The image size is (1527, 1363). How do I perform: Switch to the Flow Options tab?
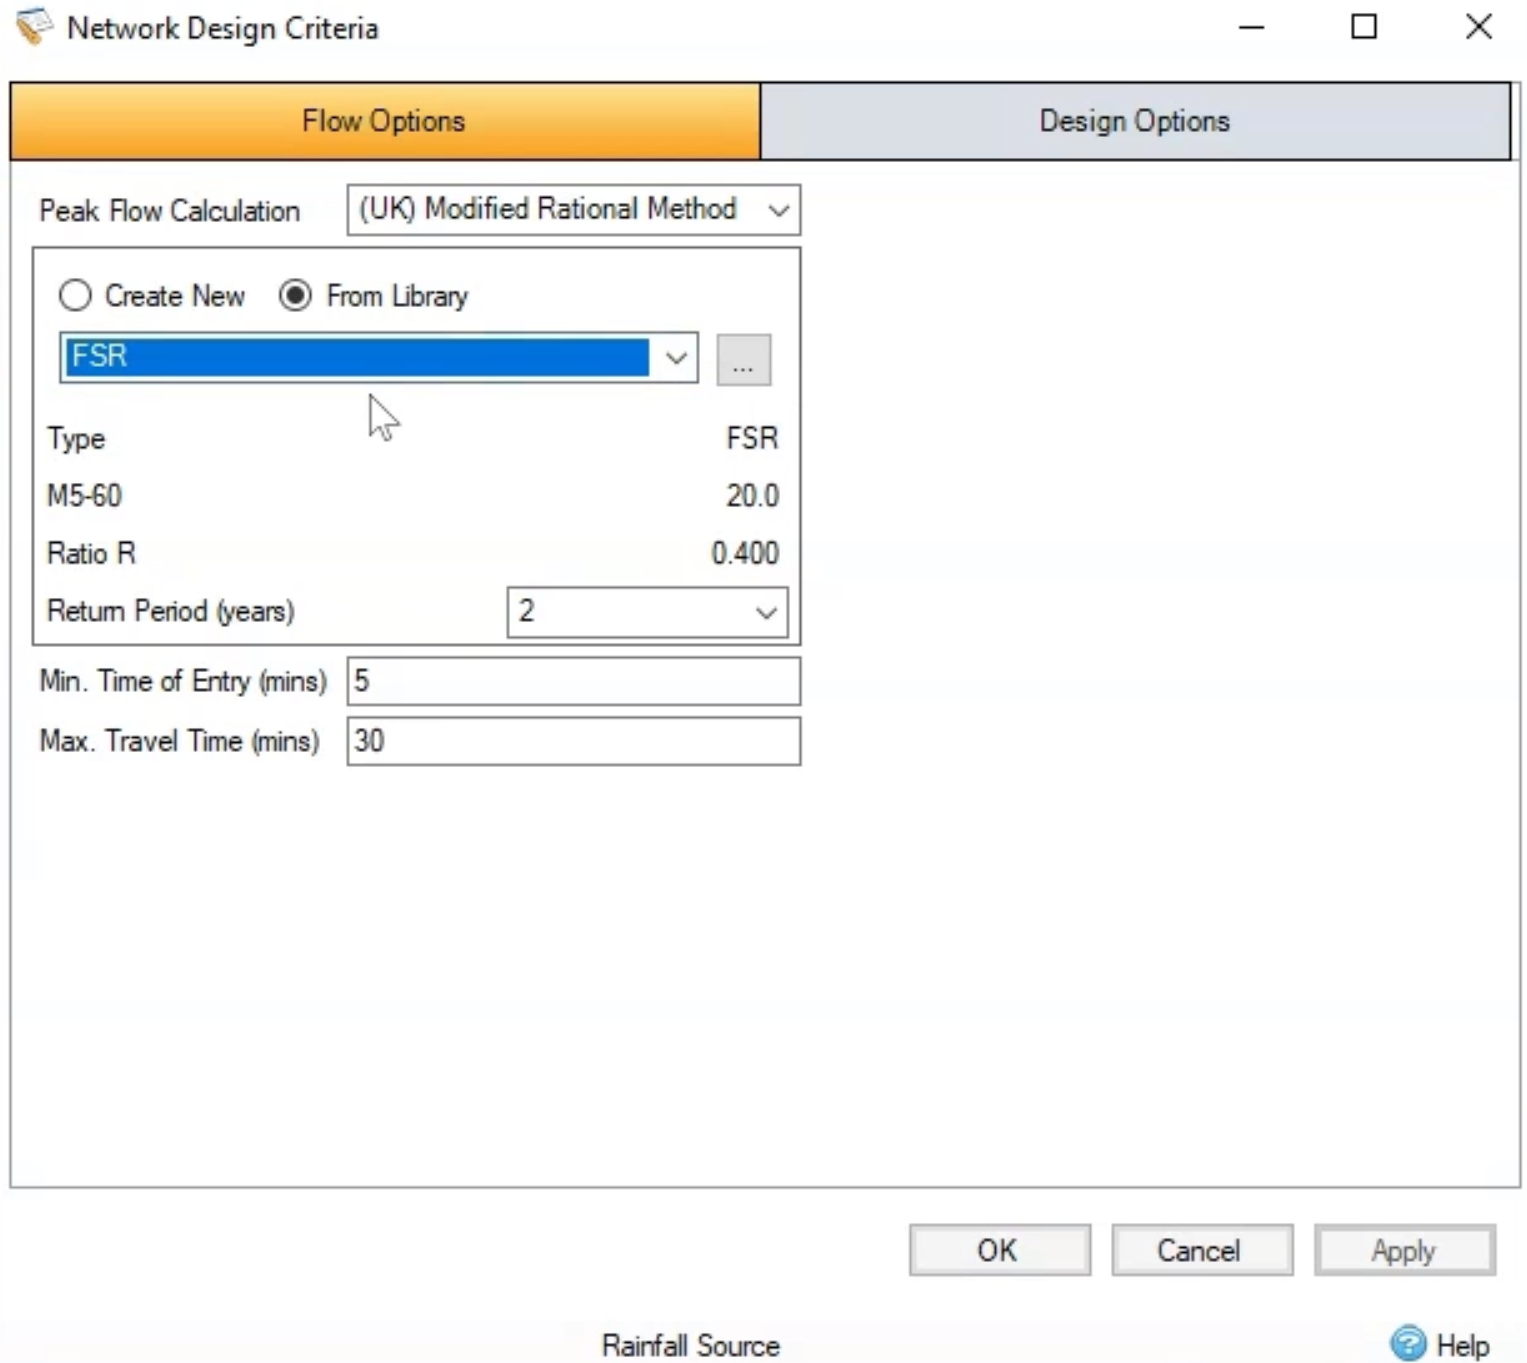(x=385, y=121)
